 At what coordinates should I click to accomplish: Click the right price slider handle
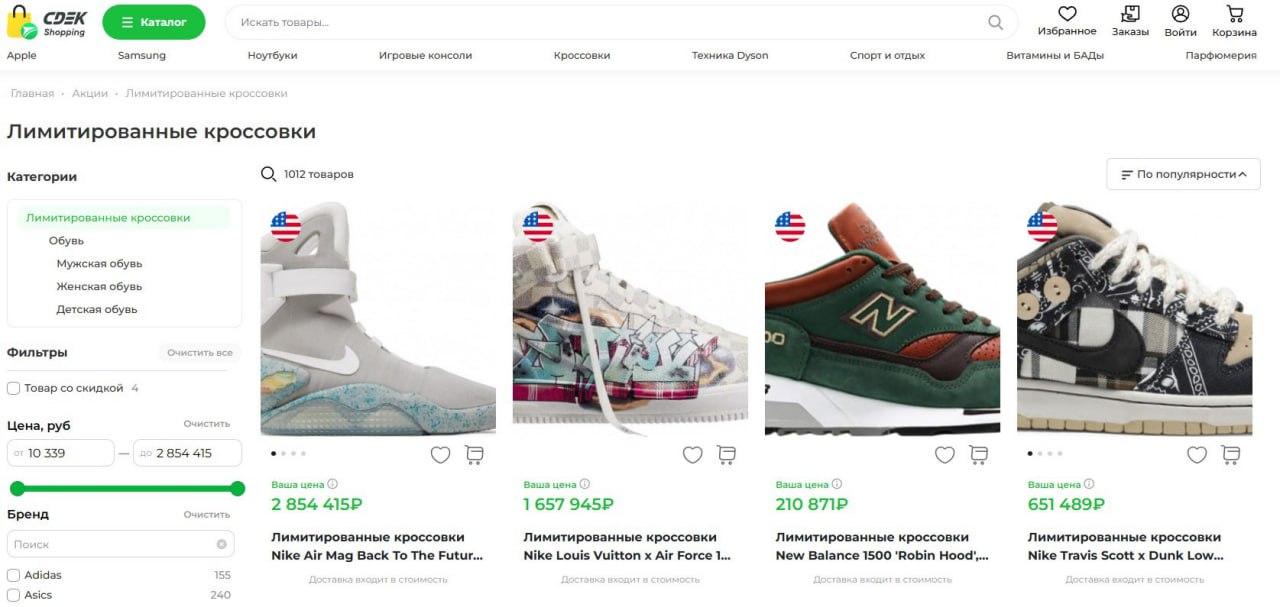tap(237, 489)
